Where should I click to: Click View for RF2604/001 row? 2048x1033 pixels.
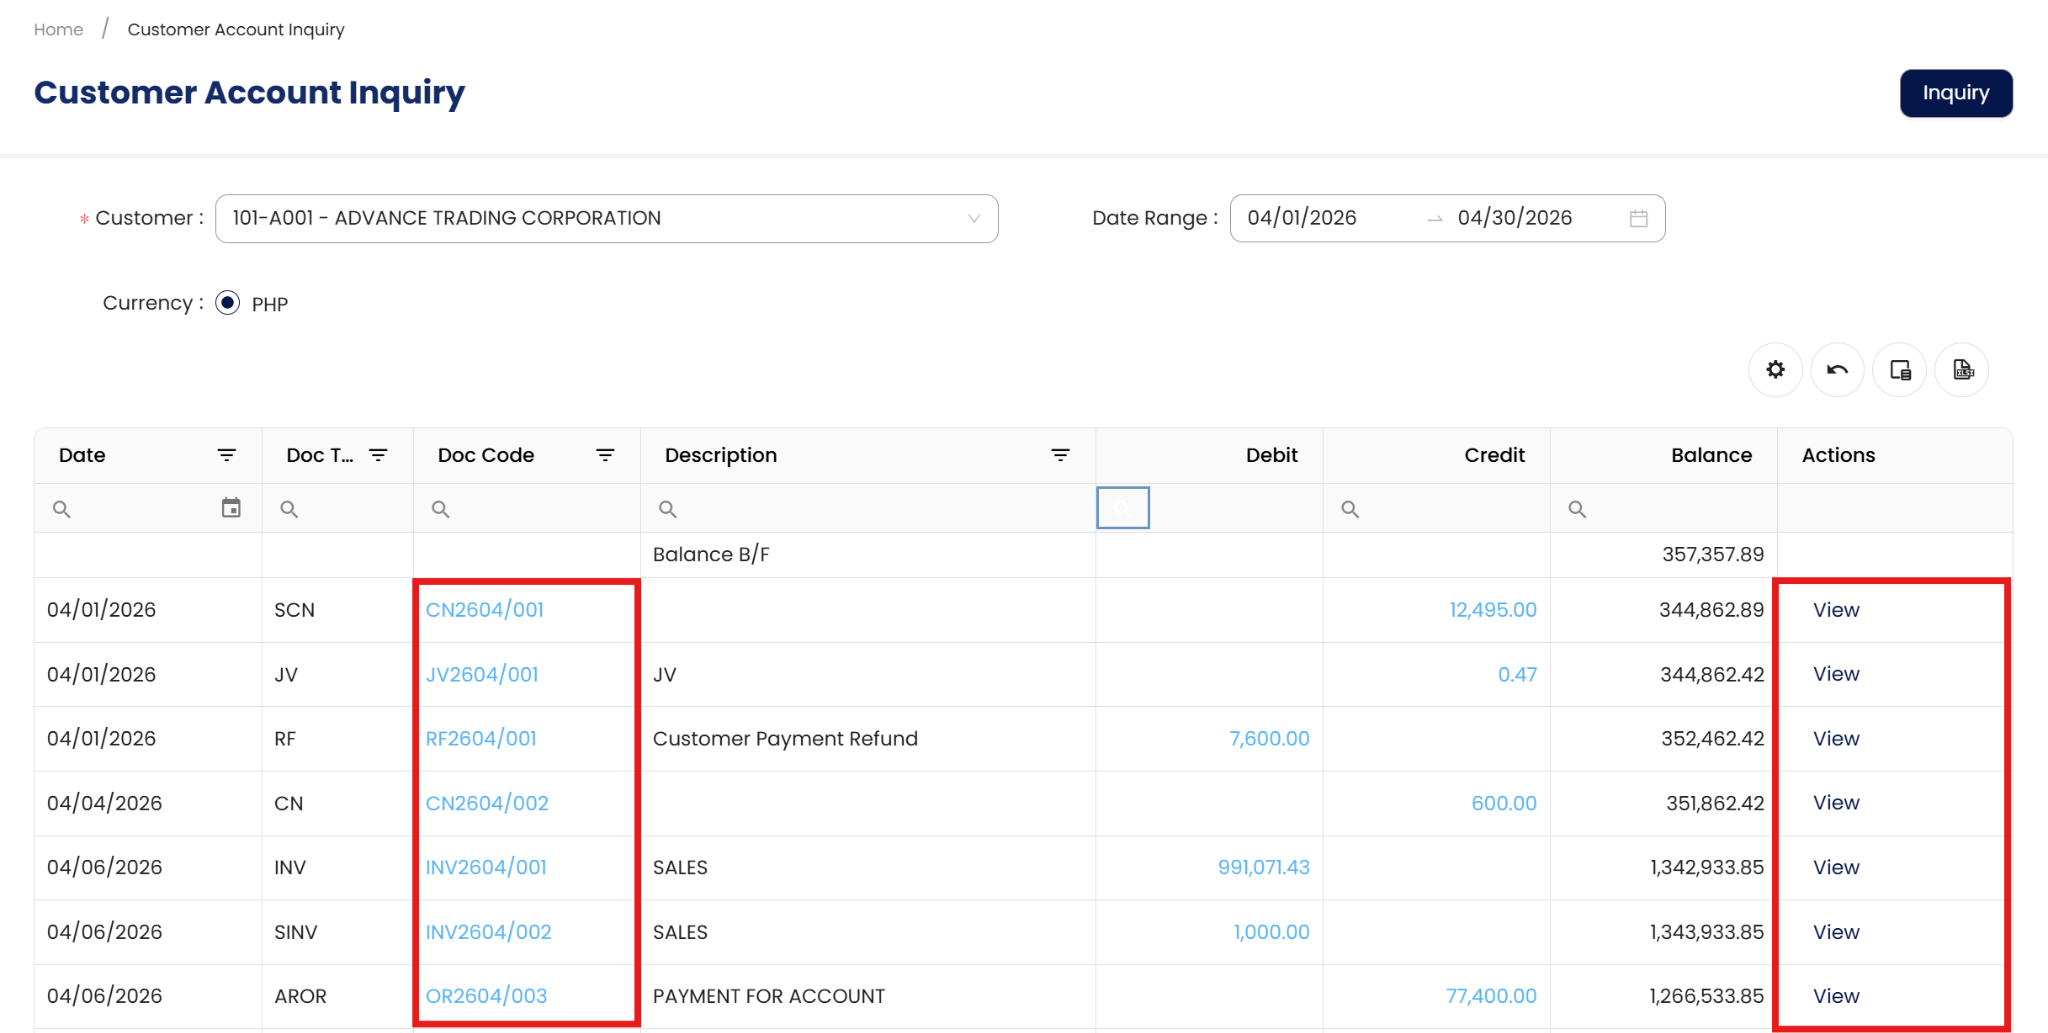[x=1836, y=739]
